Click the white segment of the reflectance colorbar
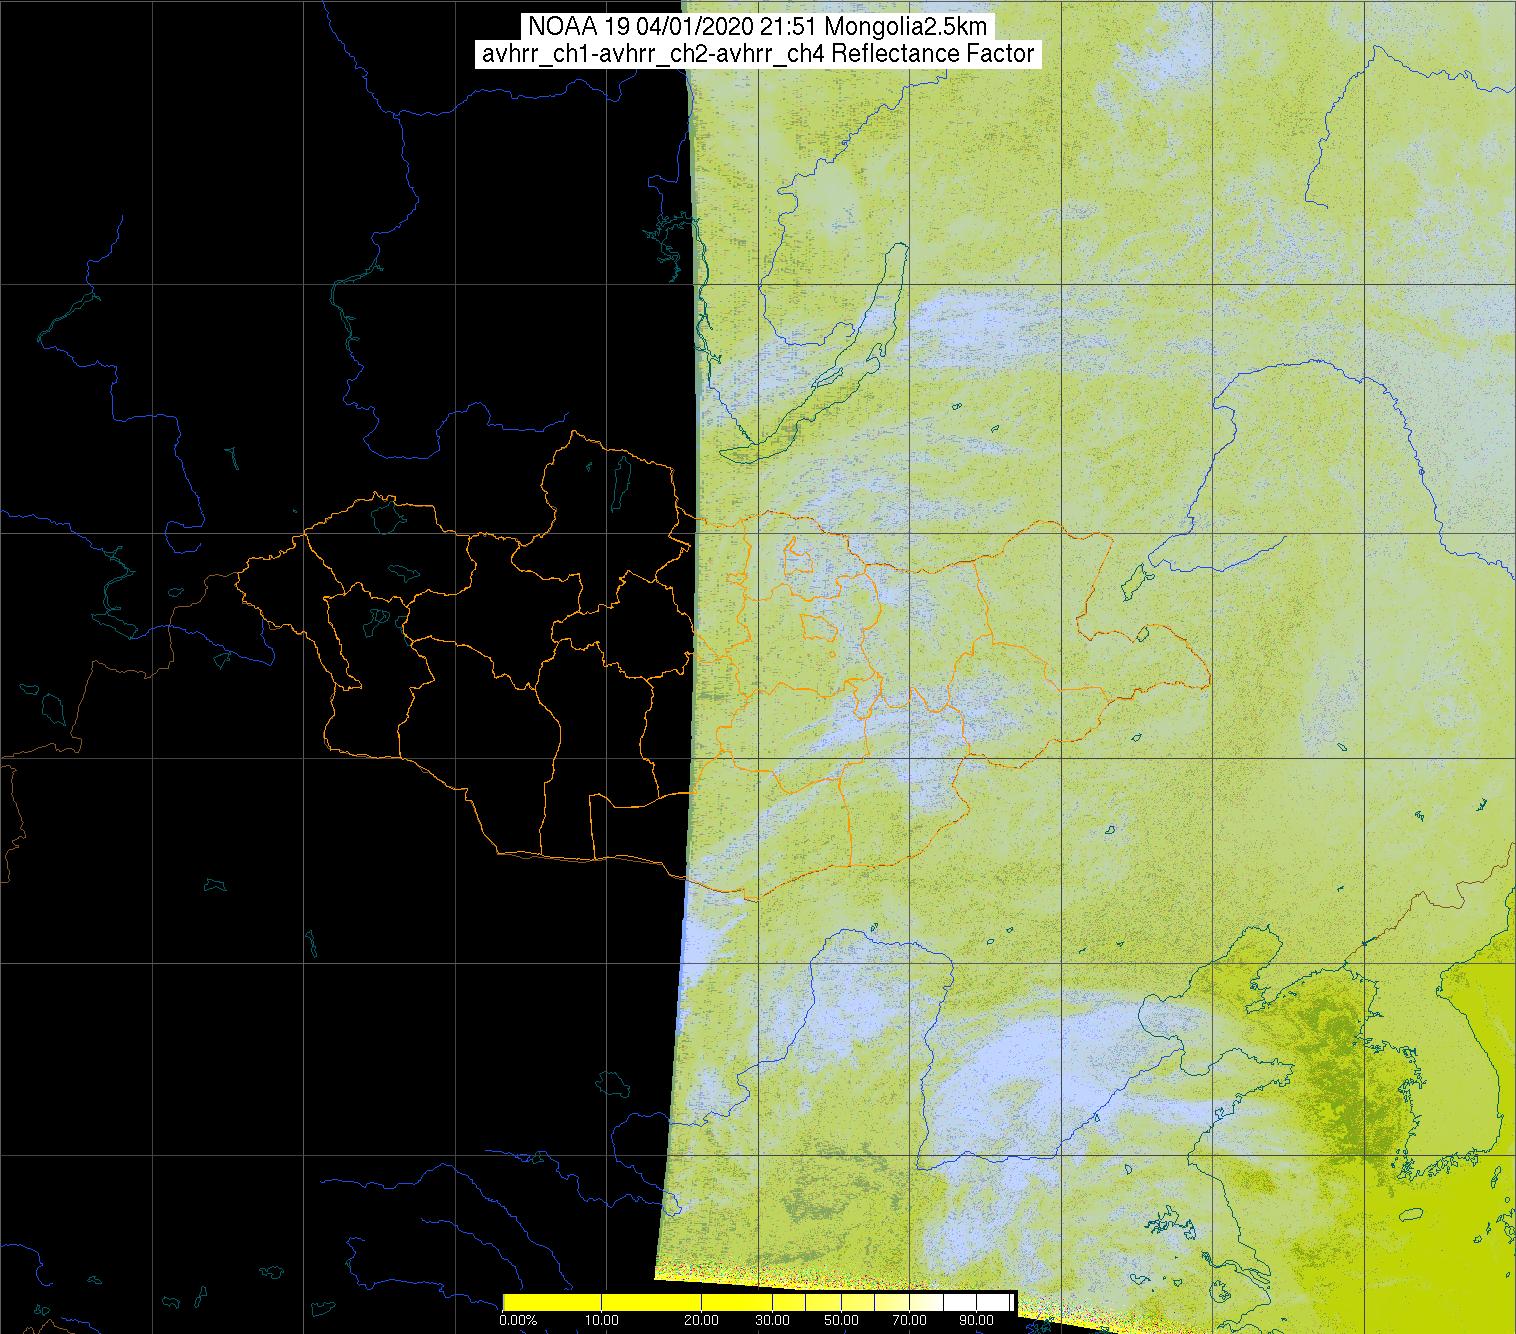 pyautogui.click(x=977, y=1302)
